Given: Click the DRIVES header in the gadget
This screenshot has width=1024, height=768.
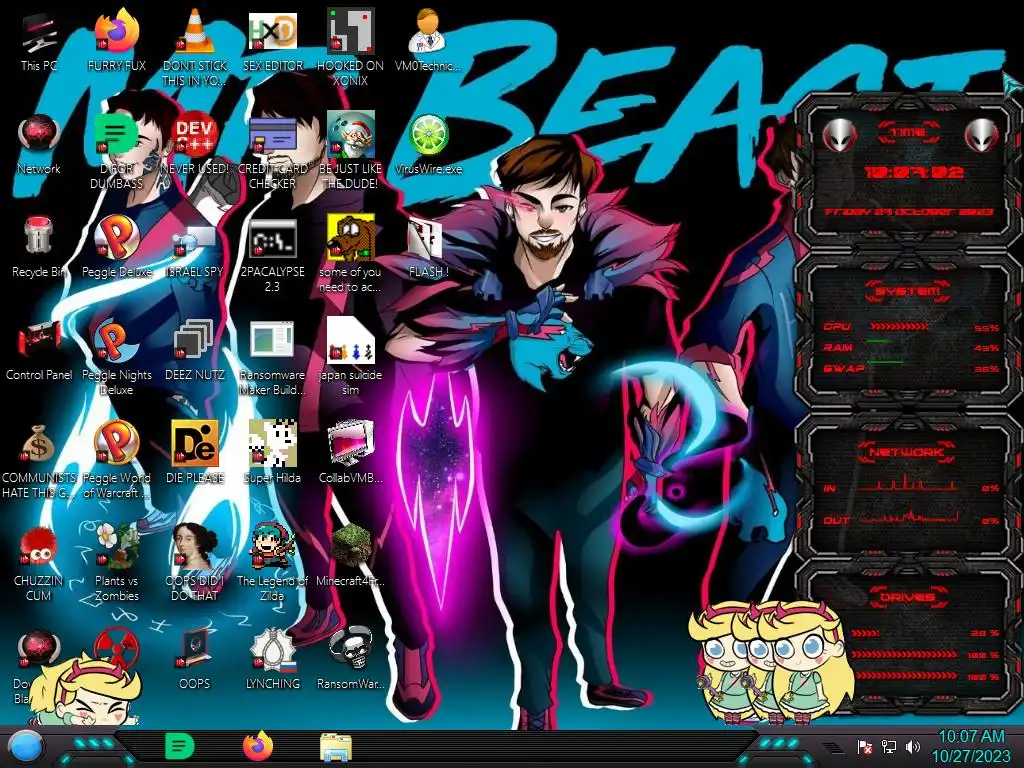Looking at the screenshot, I should click(907, 598).
